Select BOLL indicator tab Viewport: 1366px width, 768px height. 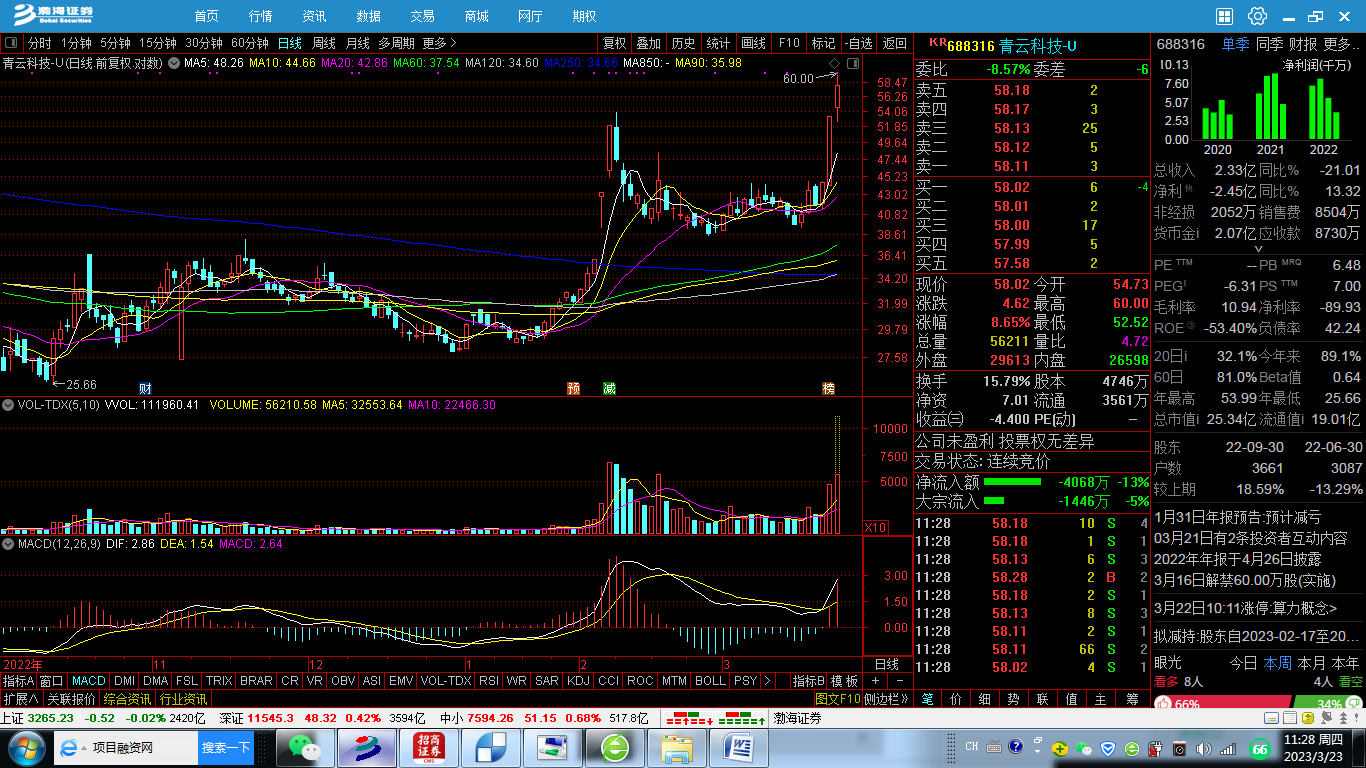coord(710,681)
